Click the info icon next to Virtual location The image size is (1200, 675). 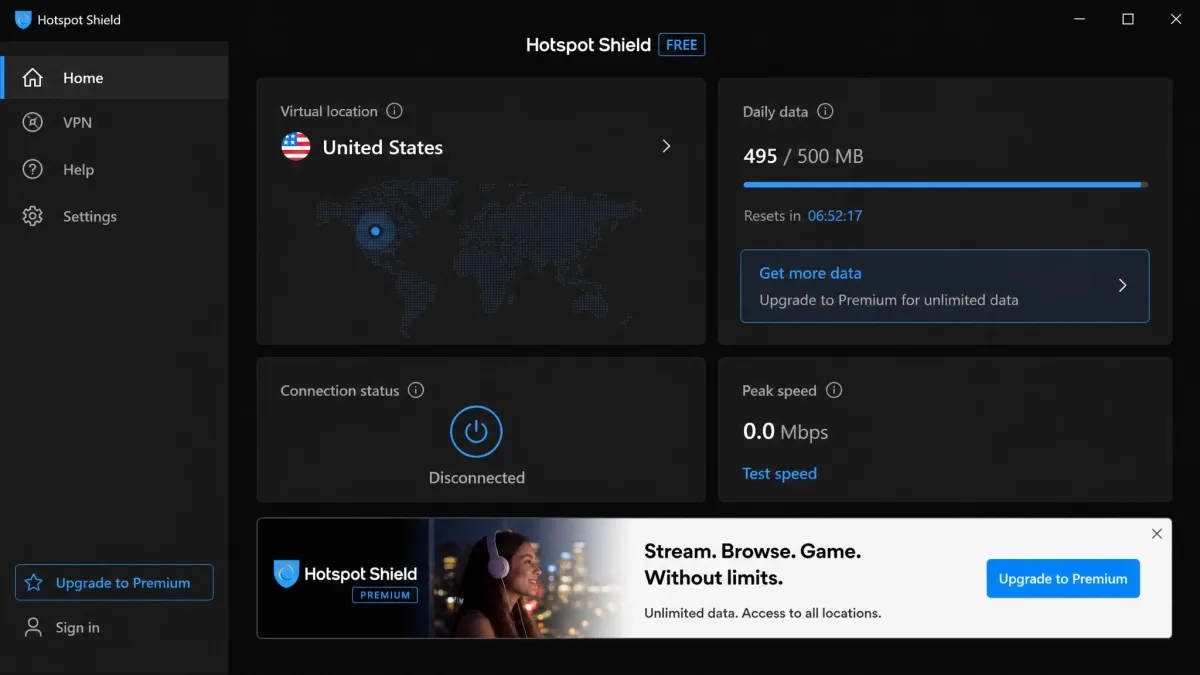394,111
